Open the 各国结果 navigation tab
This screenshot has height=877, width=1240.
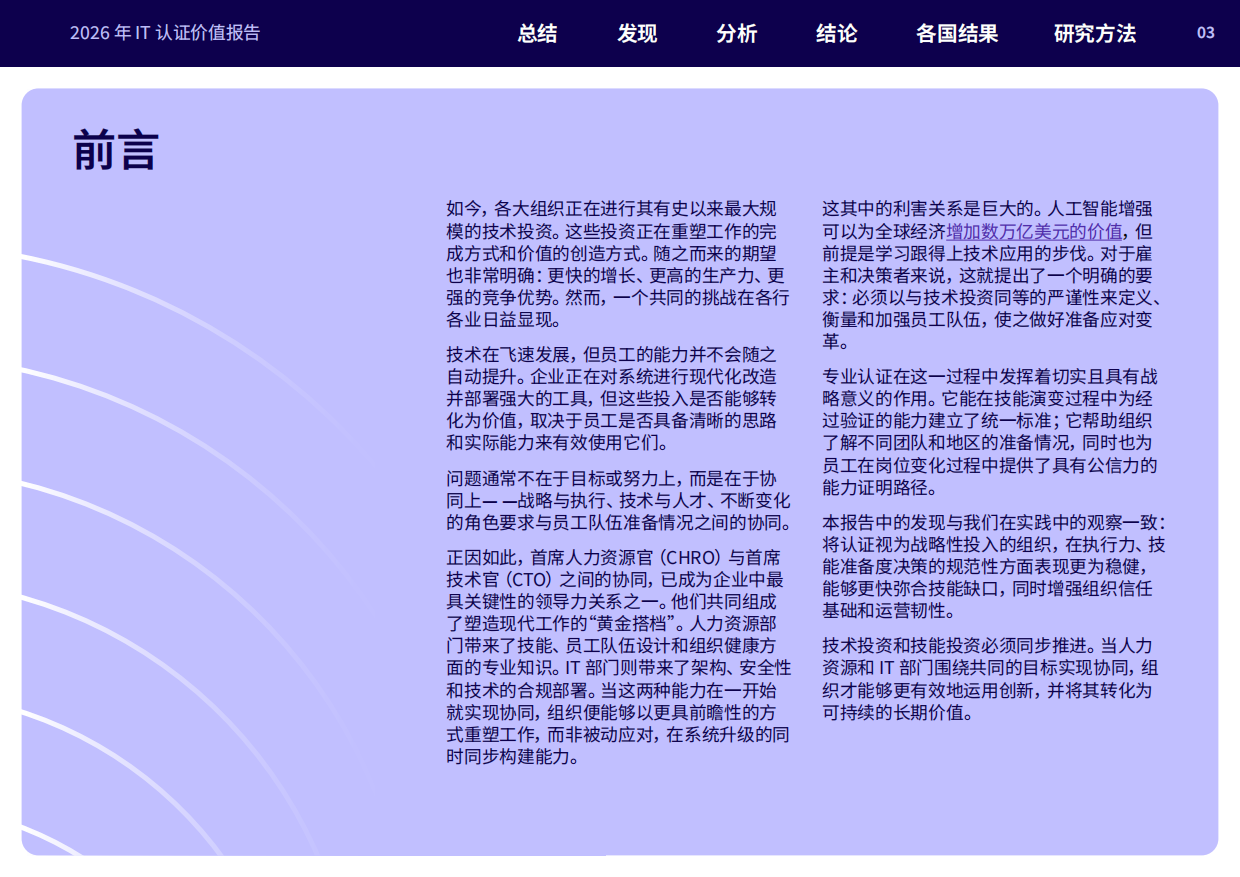pyautogui.click(x=957, y=33)
